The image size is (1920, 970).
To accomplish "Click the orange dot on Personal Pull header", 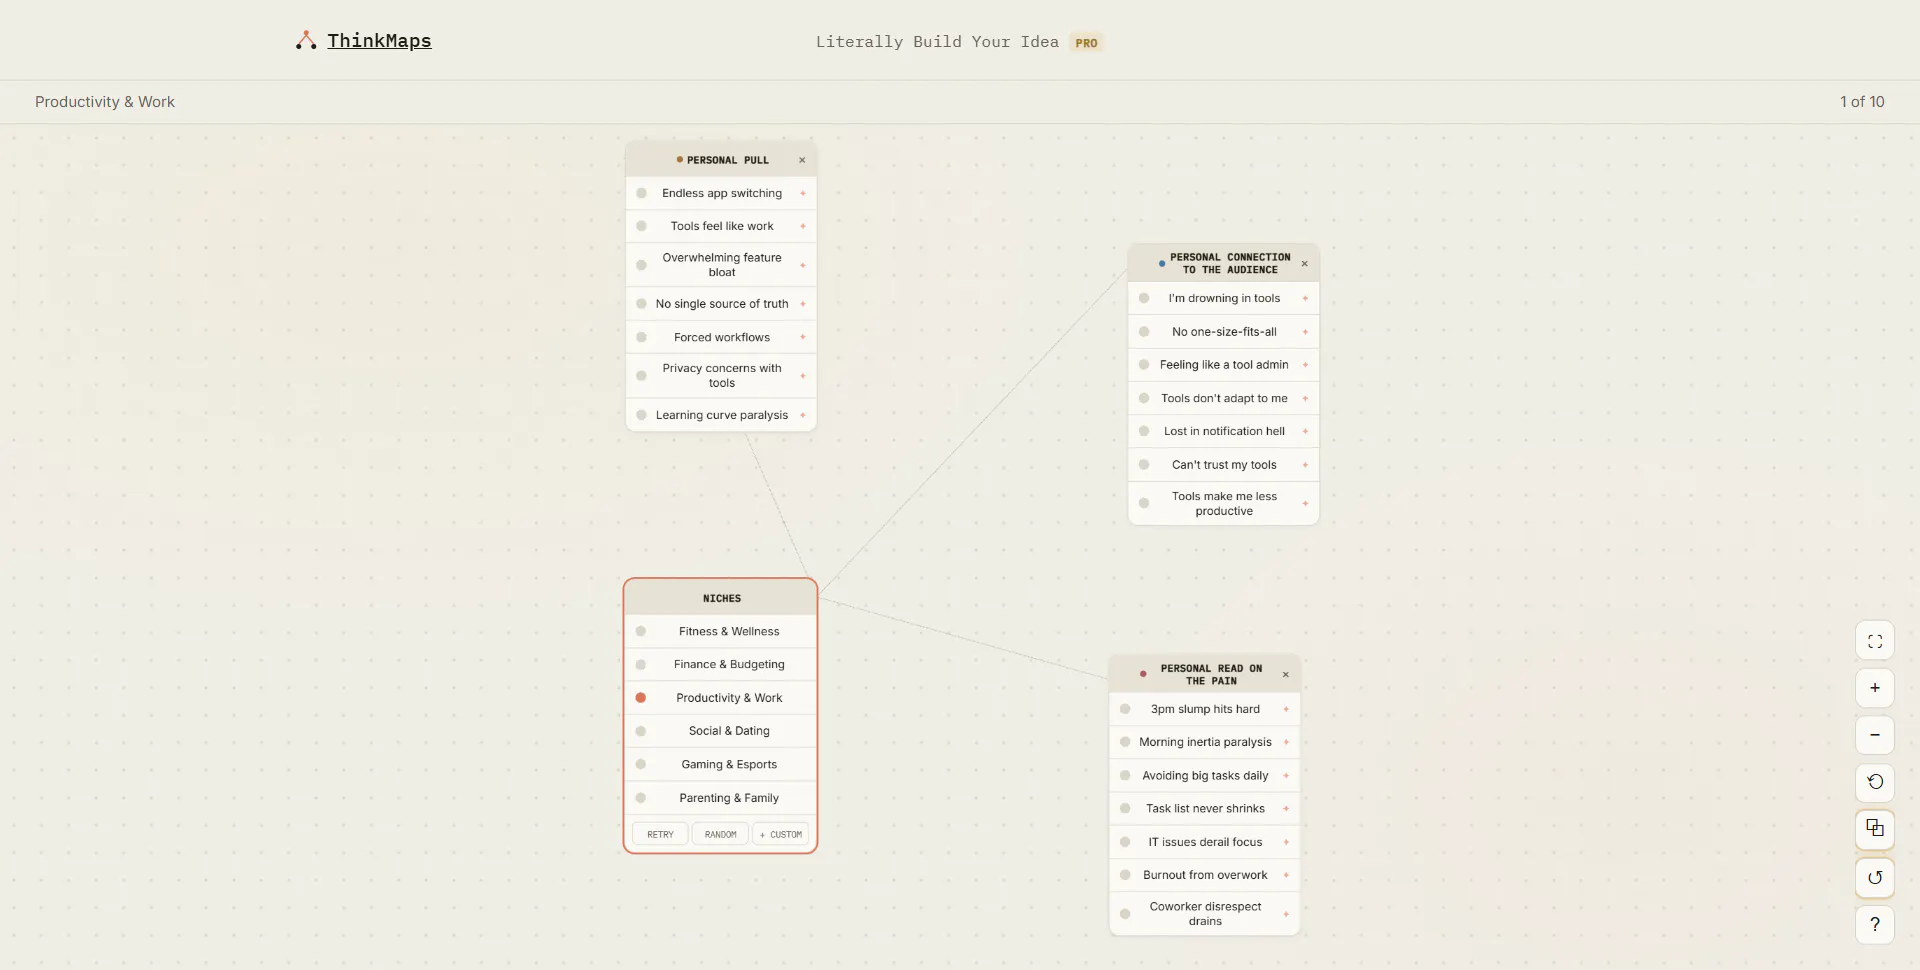I will [x=680, y=160].
